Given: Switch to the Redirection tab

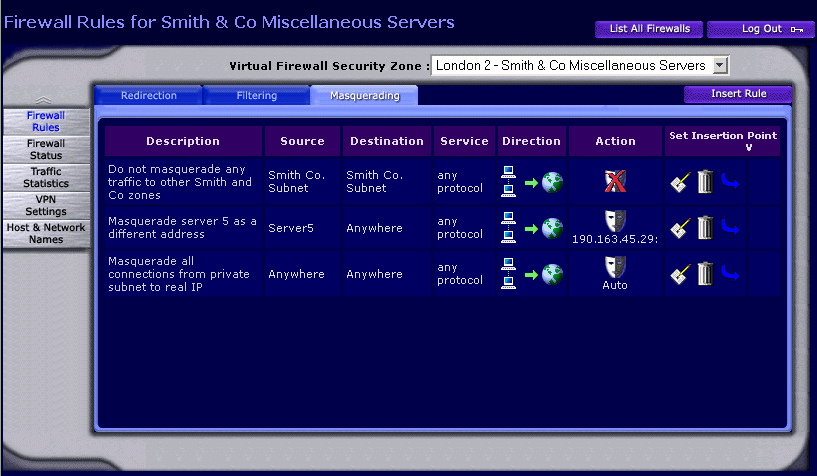Looking at the screenshot, I should (148, 95).
